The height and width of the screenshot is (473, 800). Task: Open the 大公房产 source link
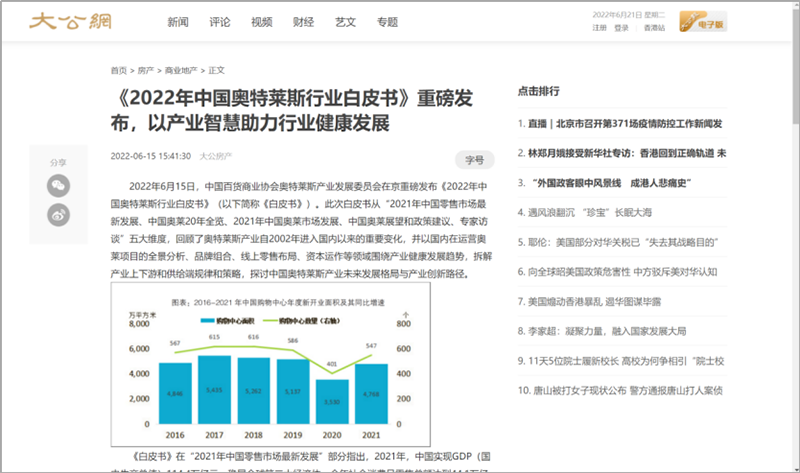pos(215,157)
